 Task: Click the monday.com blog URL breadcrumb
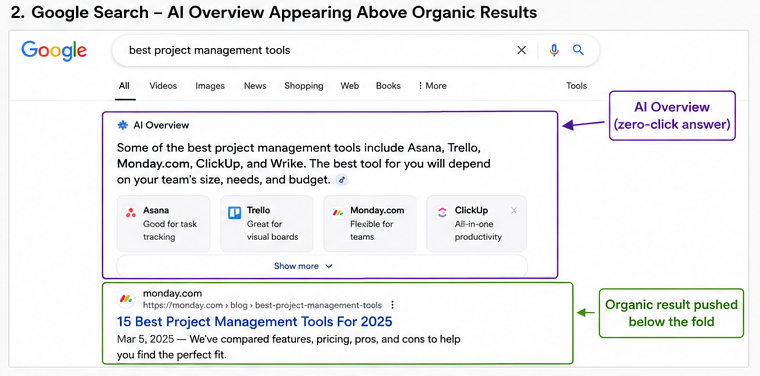(x=262, y=305)
